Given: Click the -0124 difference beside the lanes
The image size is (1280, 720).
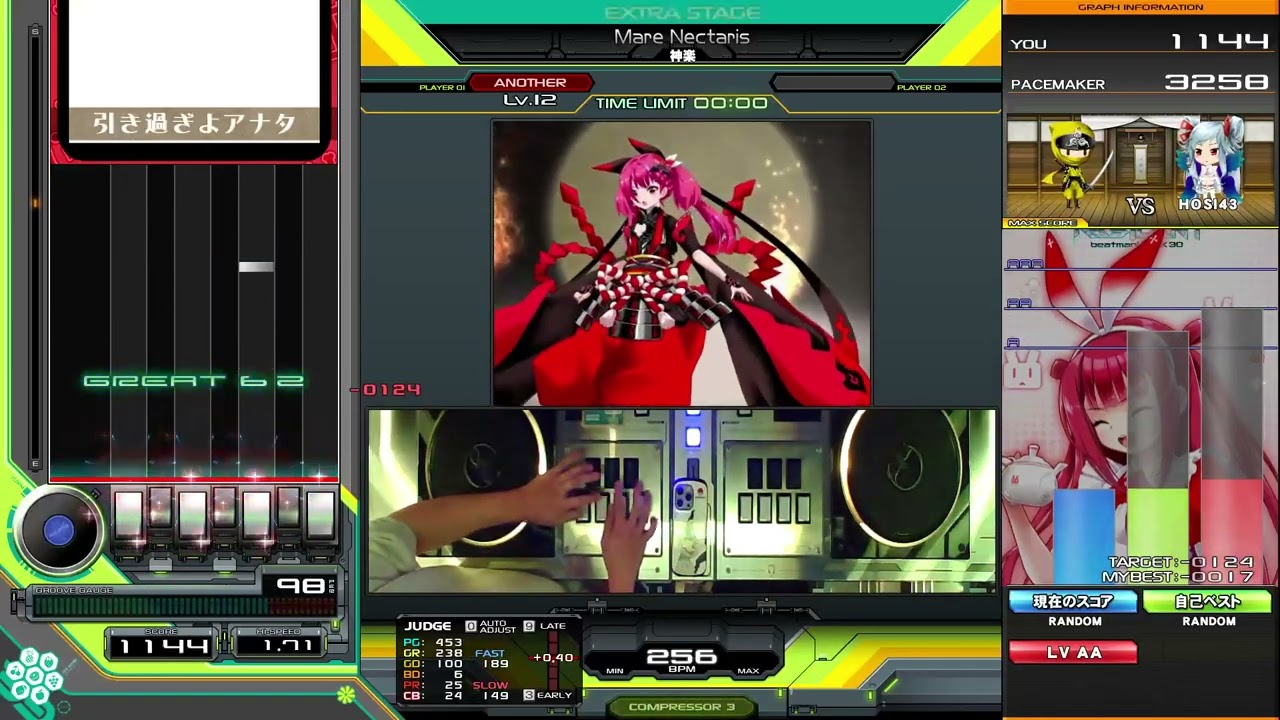Looking at the screenshot, I should tap(386, 390).
